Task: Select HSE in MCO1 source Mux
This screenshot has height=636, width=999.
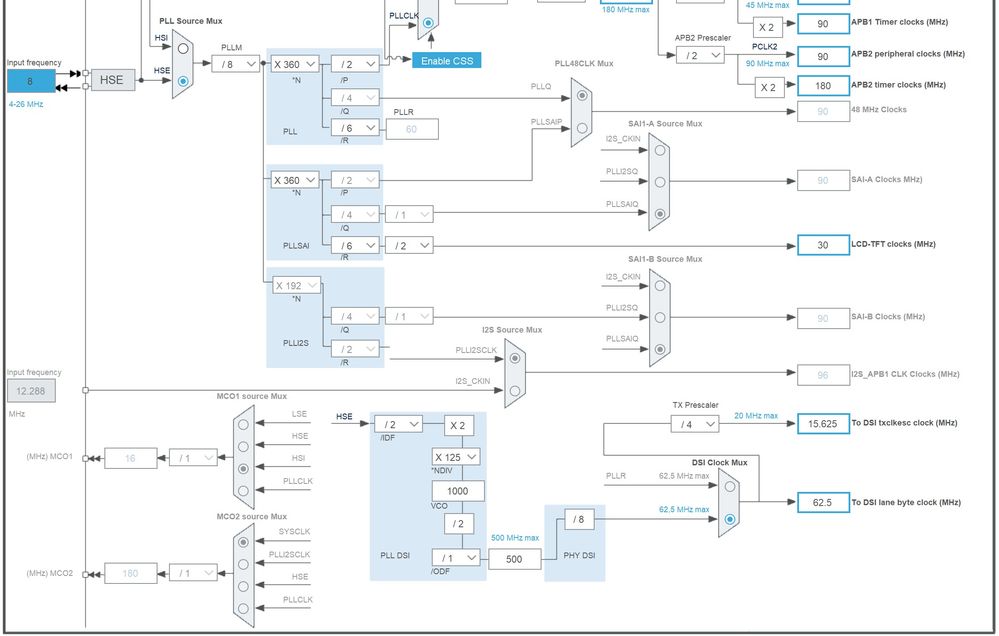Action: pyautogui.click(x=243, y=447)
